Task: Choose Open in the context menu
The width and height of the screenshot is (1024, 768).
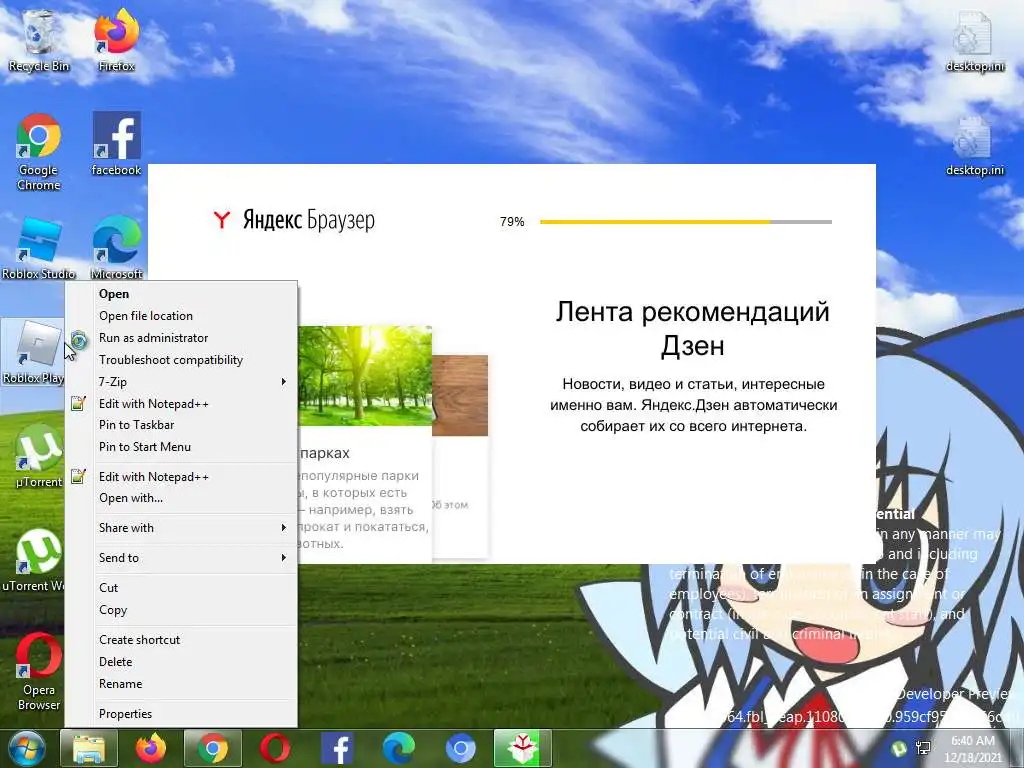Action: (x=182, y=294)
